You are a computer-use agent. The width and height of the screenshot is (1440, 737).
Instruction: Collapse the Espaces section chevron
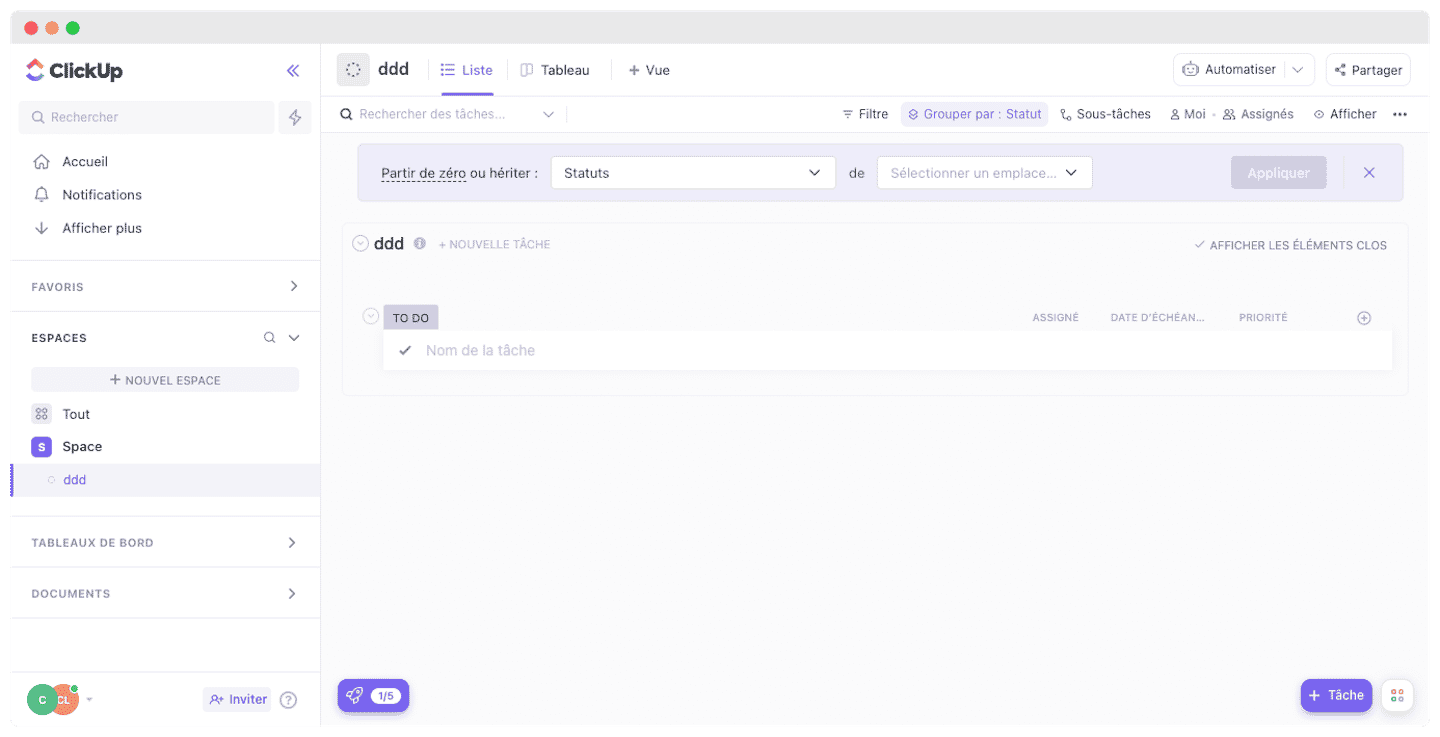tap(294, 338)
